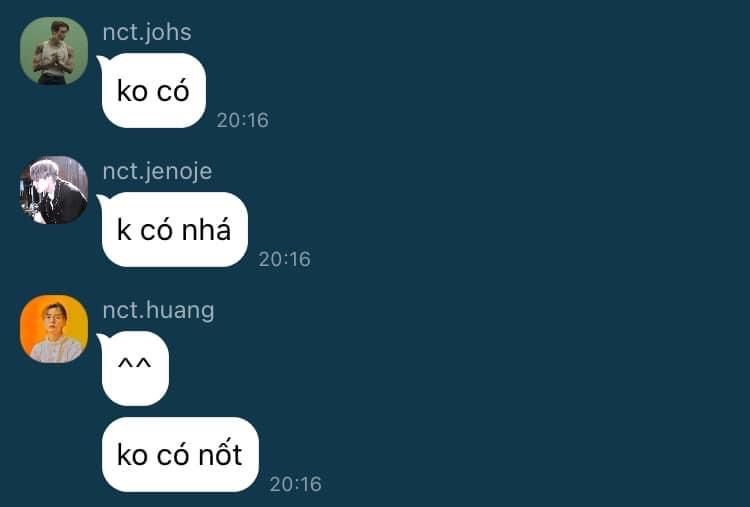Select the nct.jenoje username label
750x507 pixels.
point(157,172)
